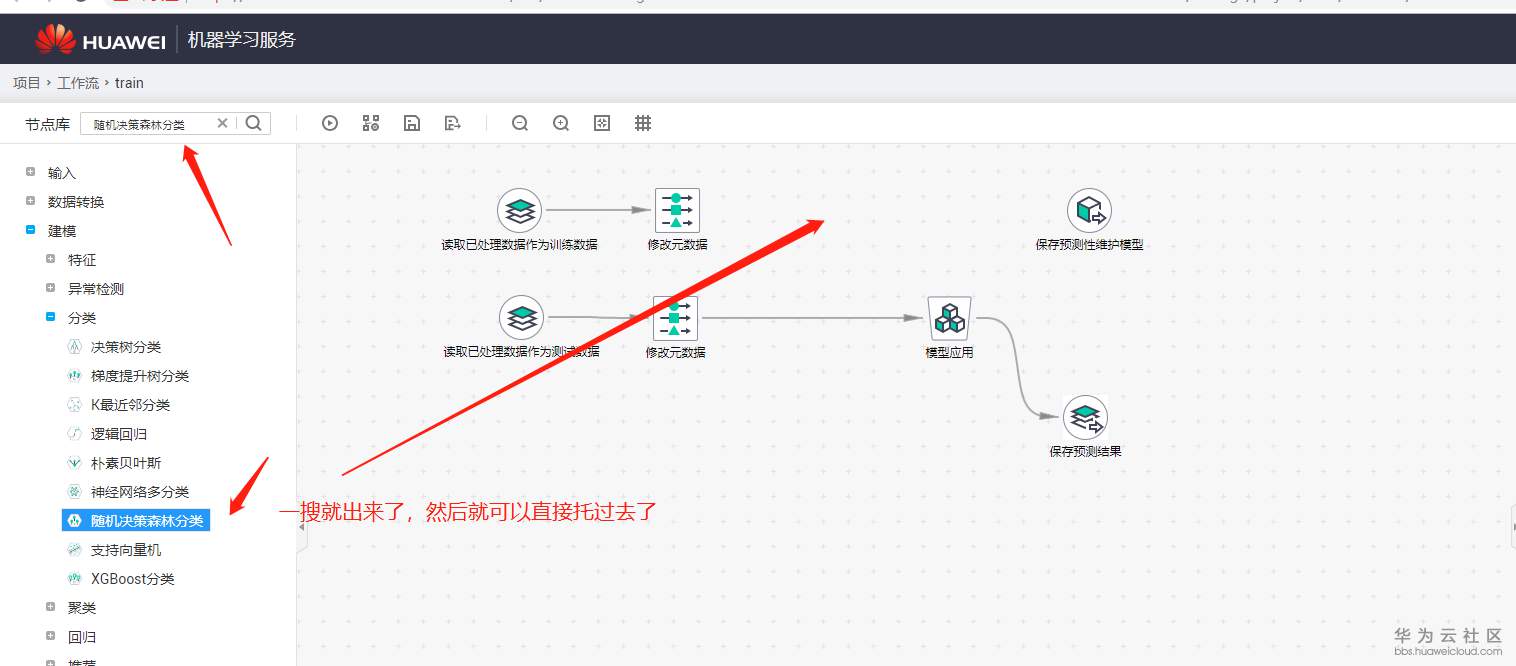Click the search magnifier icon
This screenshot has height=666, width=1516.
254,123
